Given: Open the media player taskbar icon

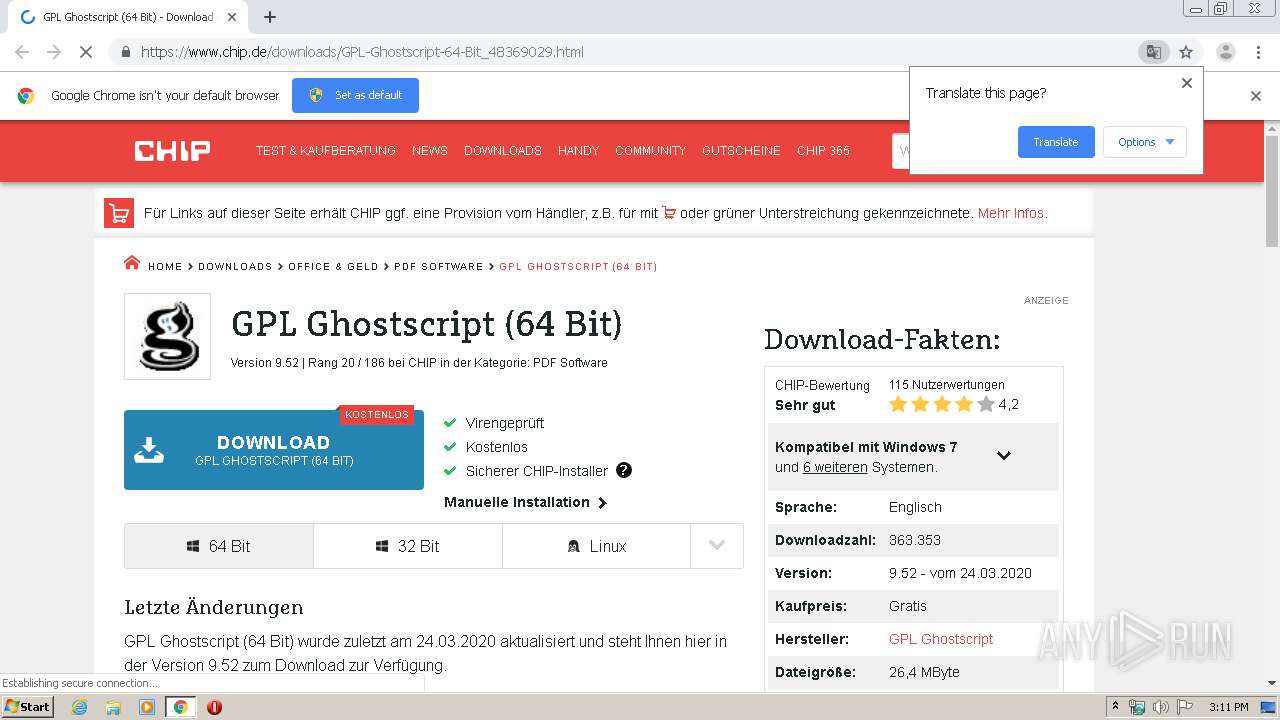Looking at the screenshot, I should [147, 707].
